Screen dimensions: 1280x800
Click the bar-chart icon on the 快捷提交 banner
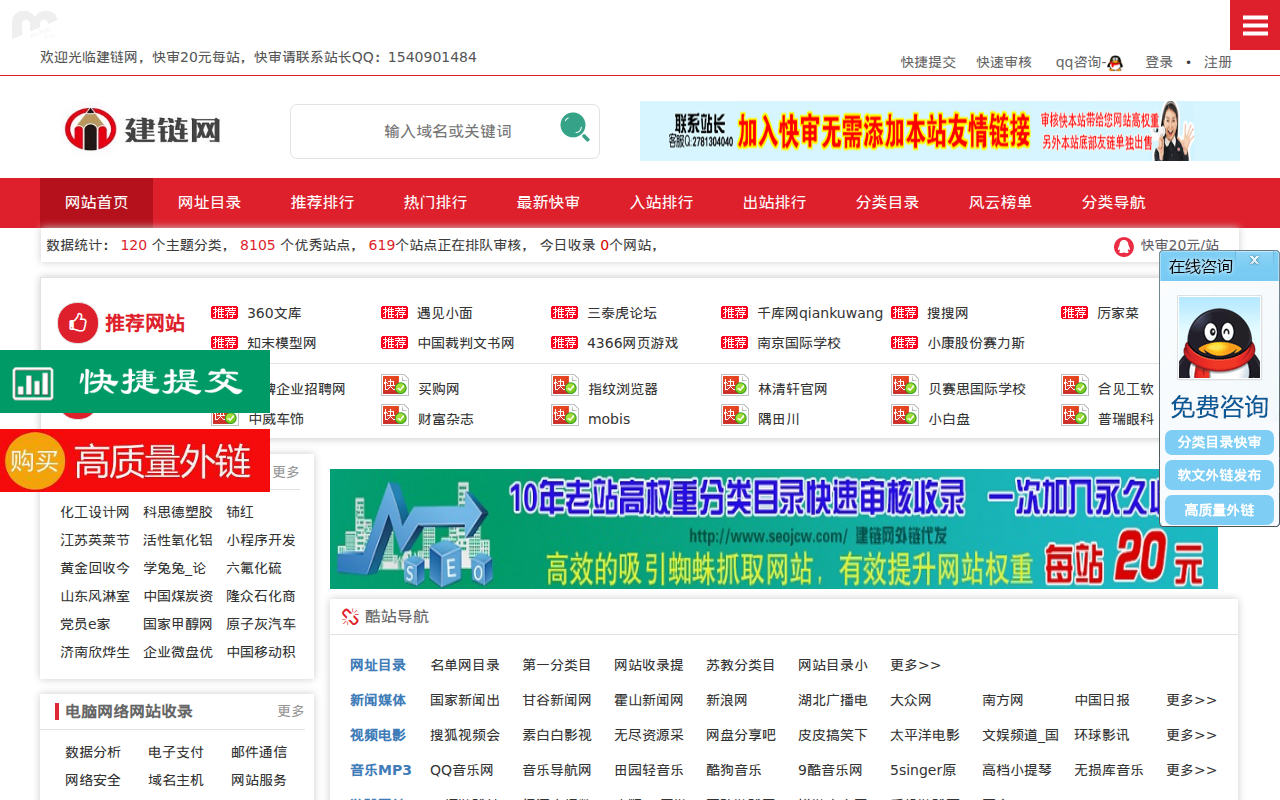33,381
